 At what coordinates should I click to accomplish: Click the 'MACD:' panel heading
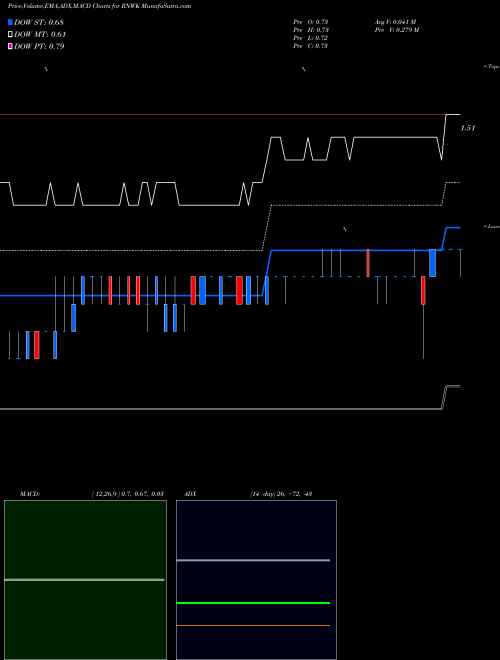(x=30, y=494)
